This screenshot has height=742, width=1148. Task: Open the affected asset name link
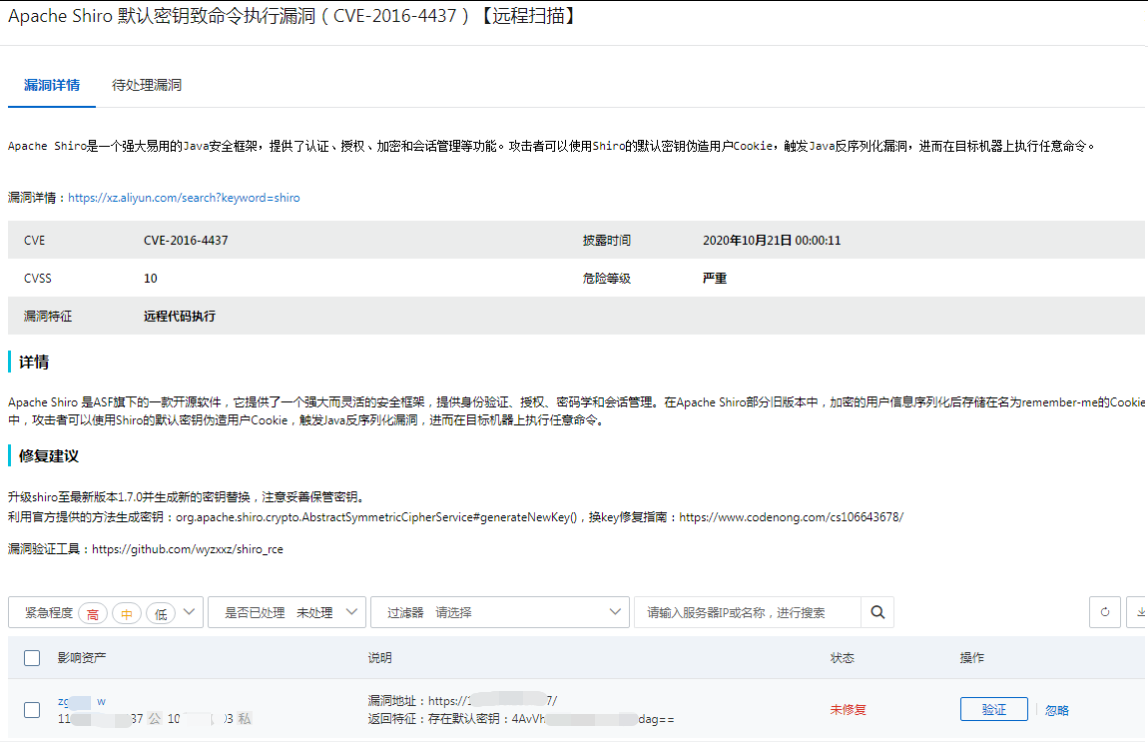click(81, 701)
